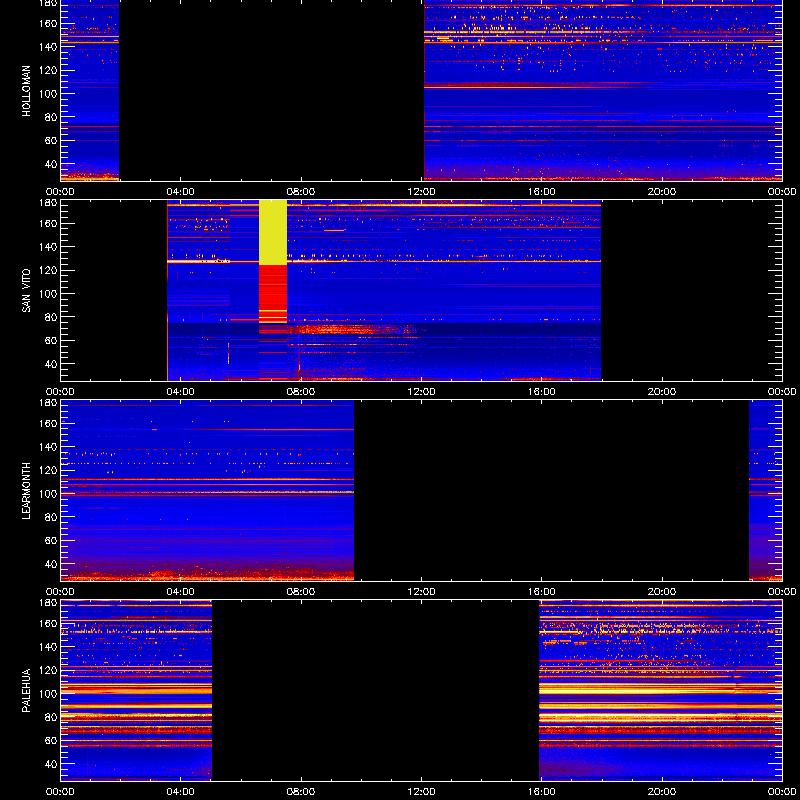
Task: Choose the 04:00 label under Palehua panel
Action: [181, 792]
